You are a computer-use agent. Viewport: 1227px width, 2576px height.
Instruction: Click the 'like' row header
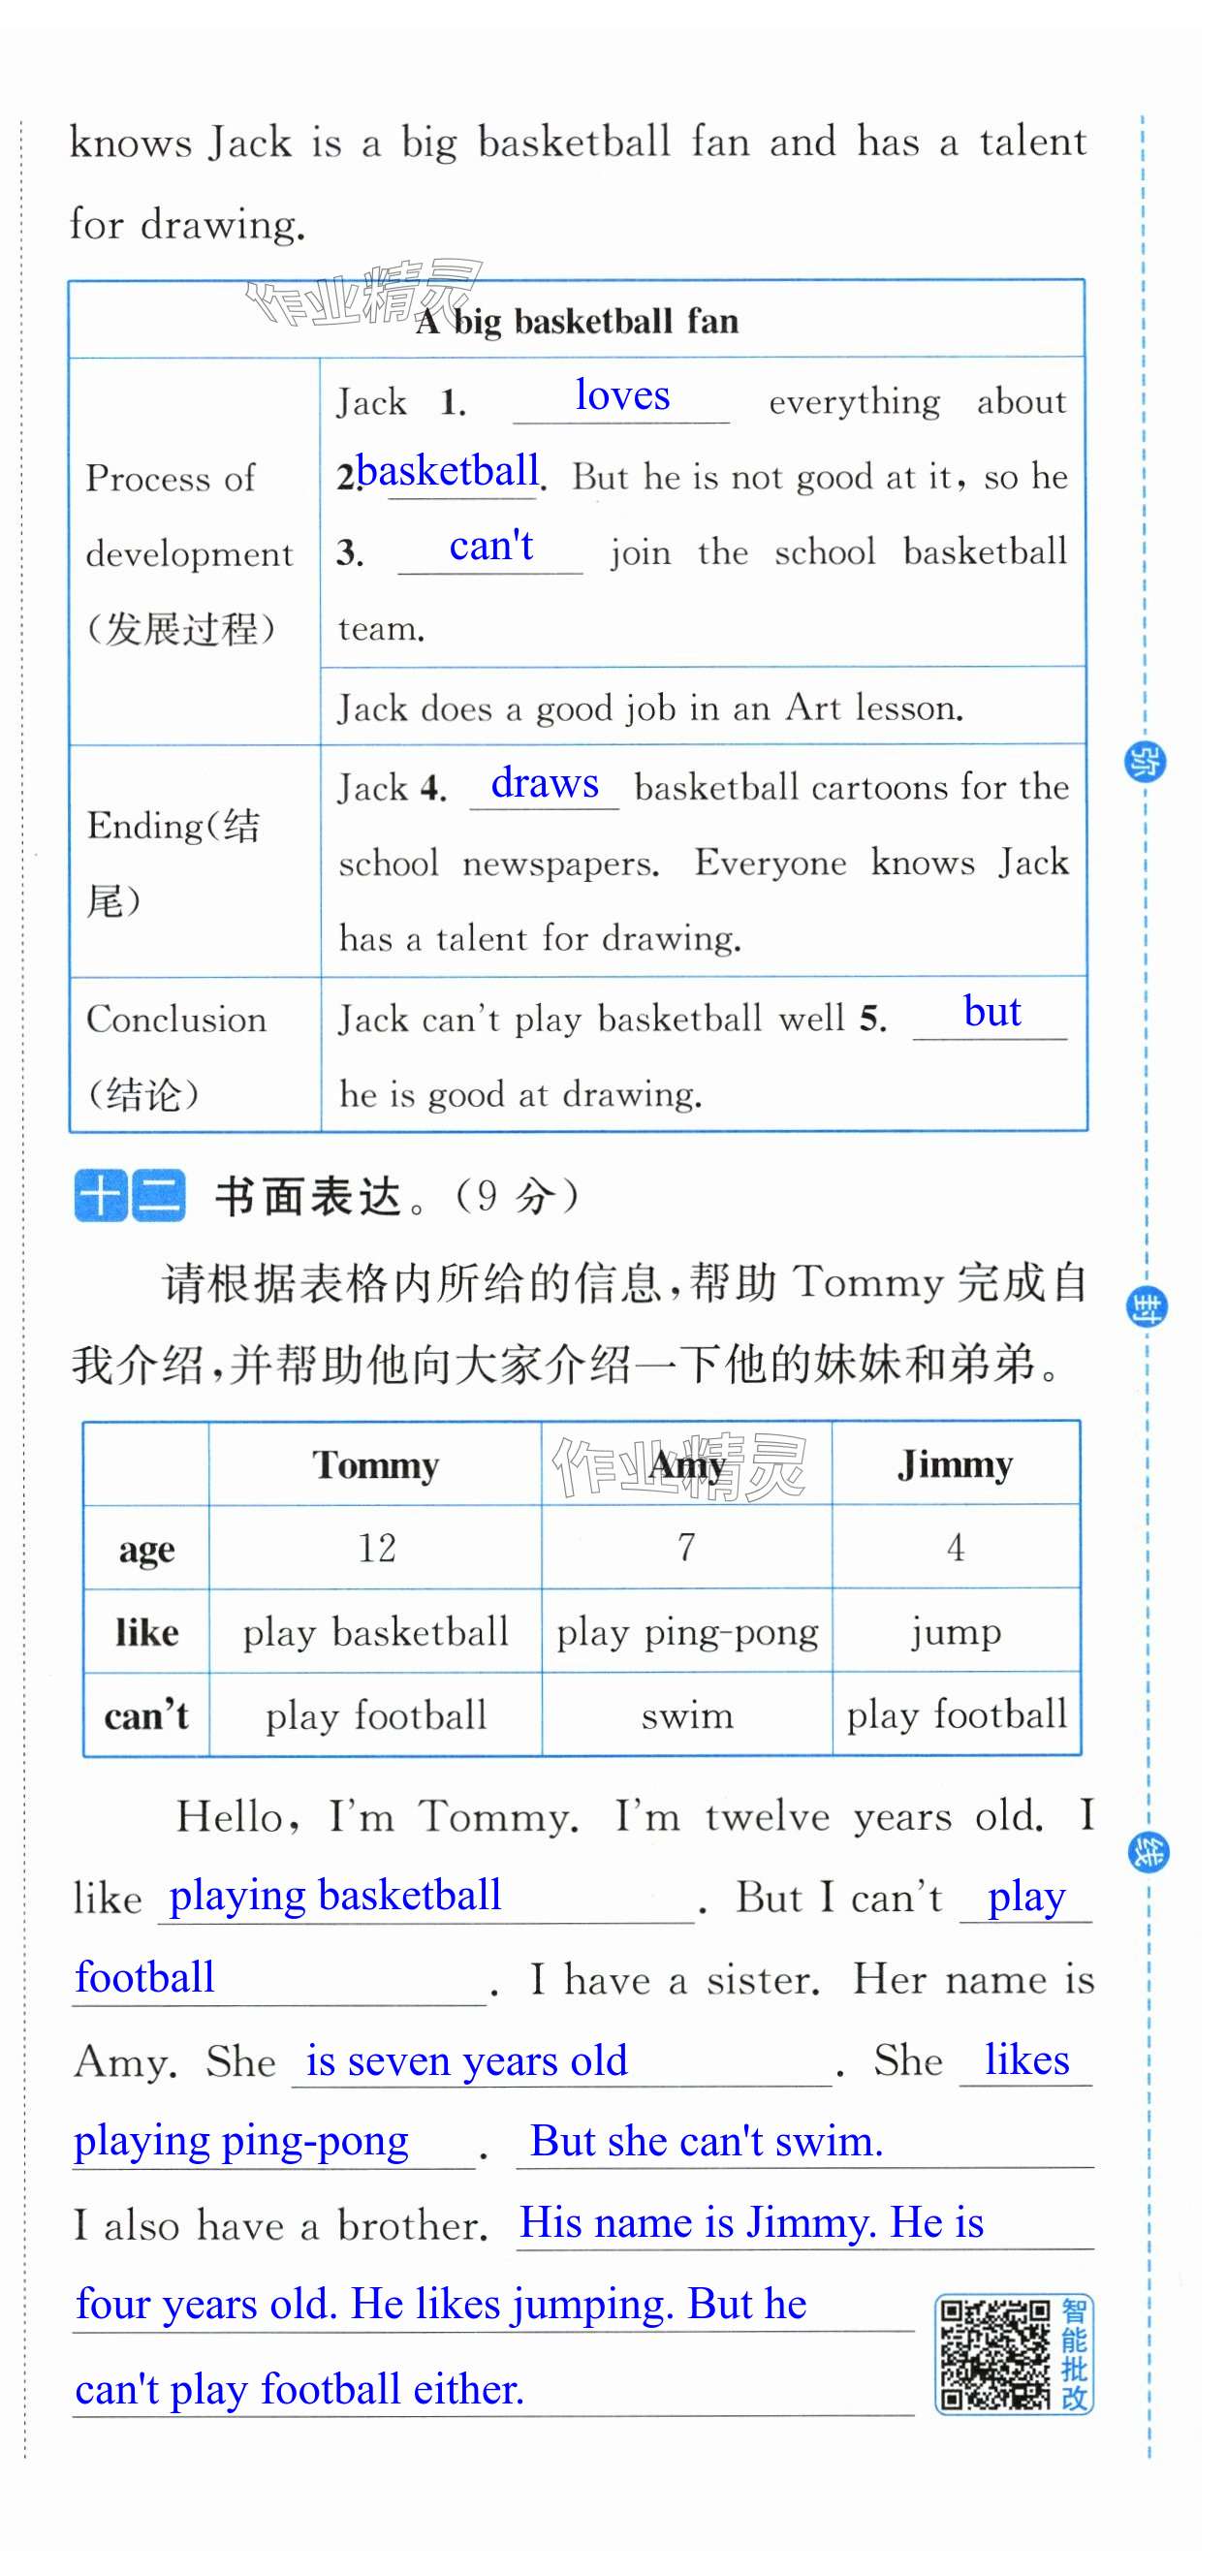pyautogui.click(x=147, y=1633)
